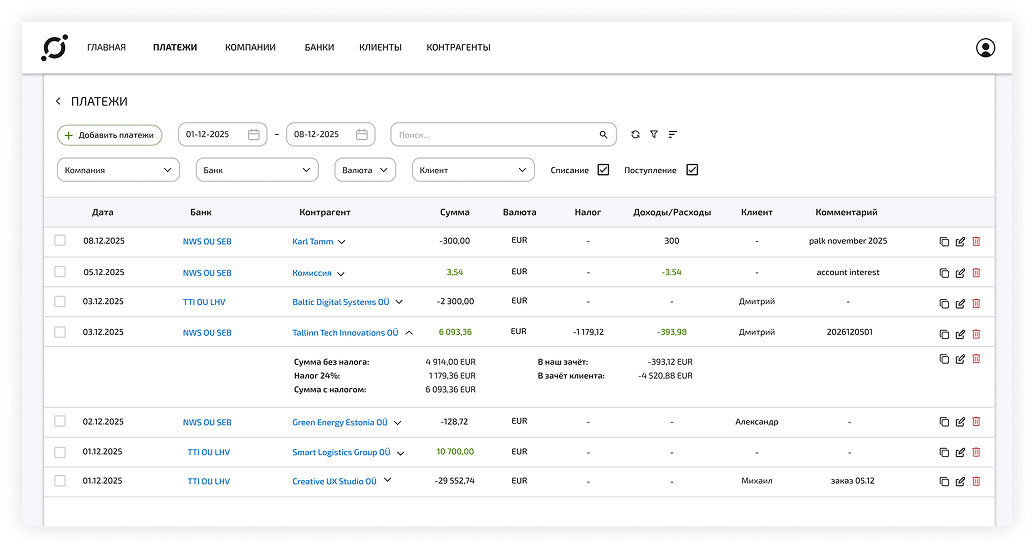Screen dimensions: 1035x549
Task: Click the app logo icon
Action: point(54,48)
